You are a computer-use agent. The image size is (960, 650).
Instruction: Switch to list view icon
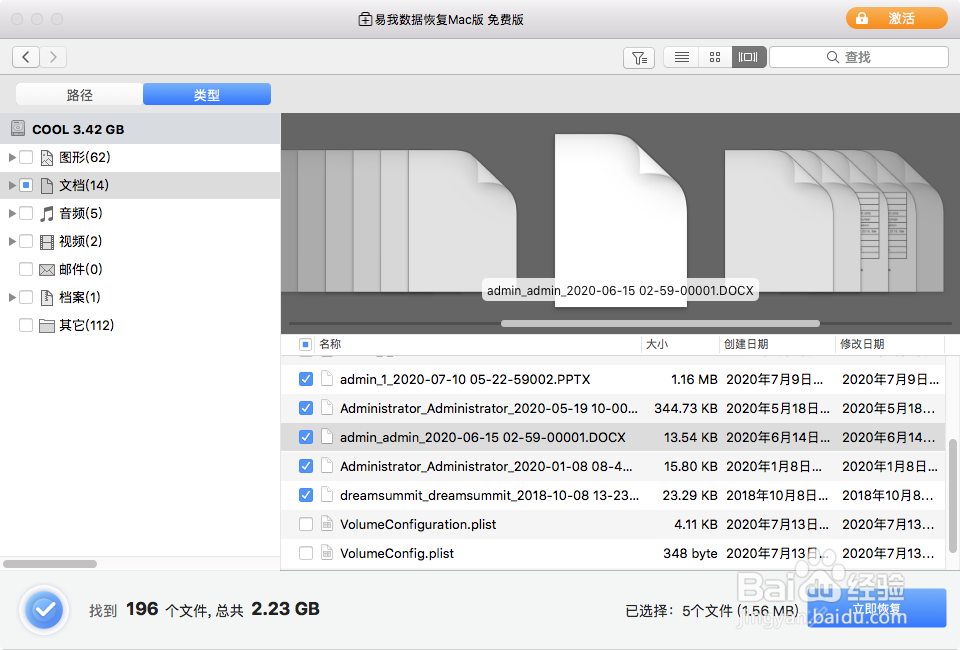tap(681, 58)
